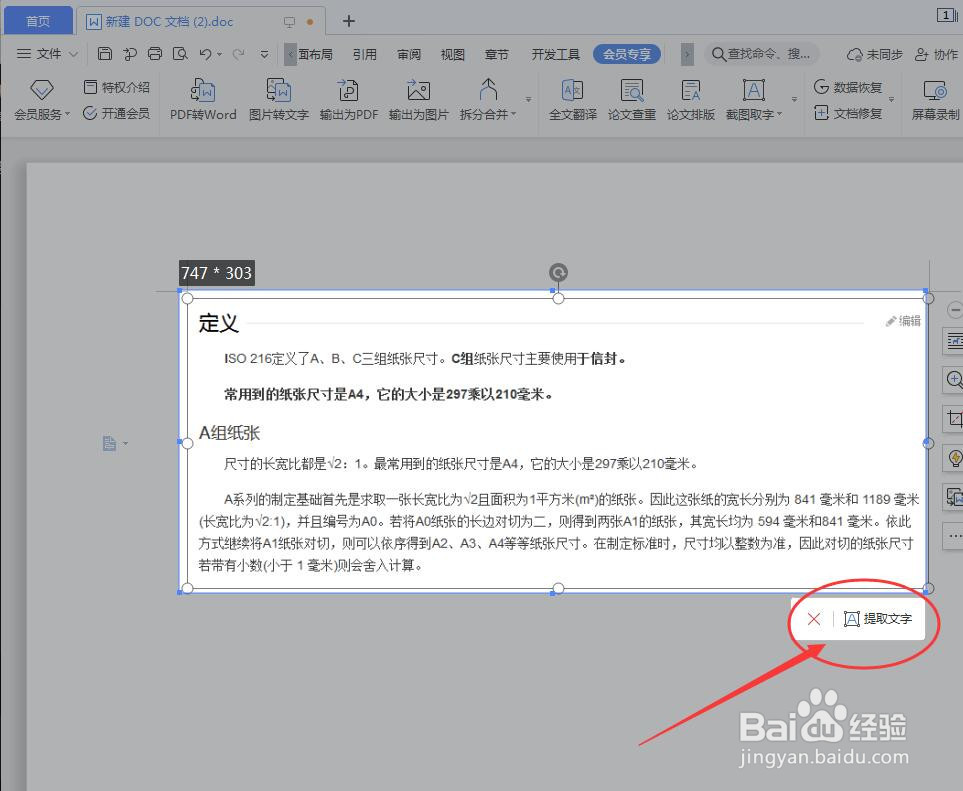Image resolution: width=963 pixels, height=791 pixels.
Task: Switch to the 审阅 ribbon tab
Action: pos(408,54)
